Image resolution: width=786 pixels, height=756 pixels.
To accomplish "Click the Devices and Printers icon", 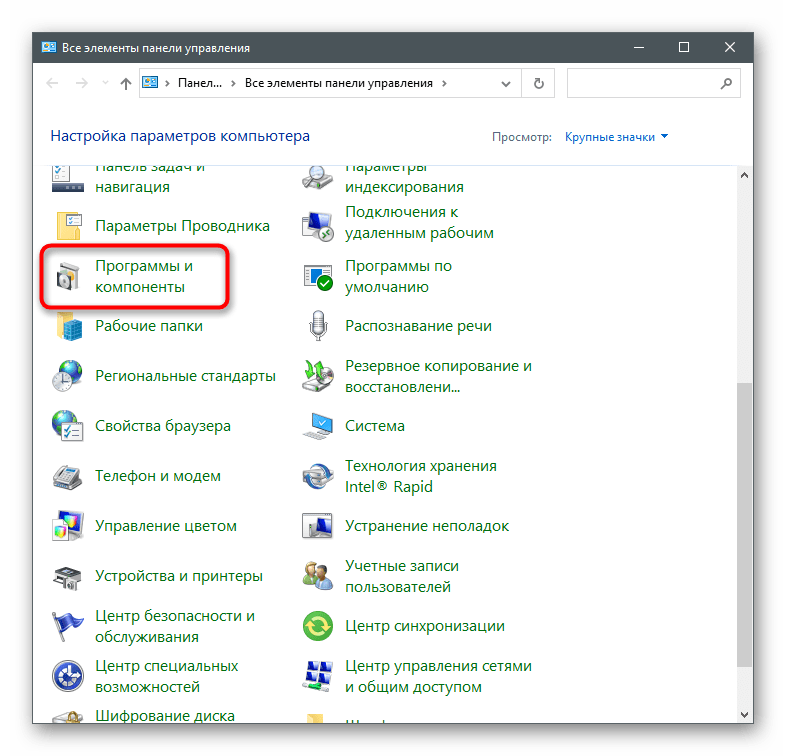I will coord(67,577).
